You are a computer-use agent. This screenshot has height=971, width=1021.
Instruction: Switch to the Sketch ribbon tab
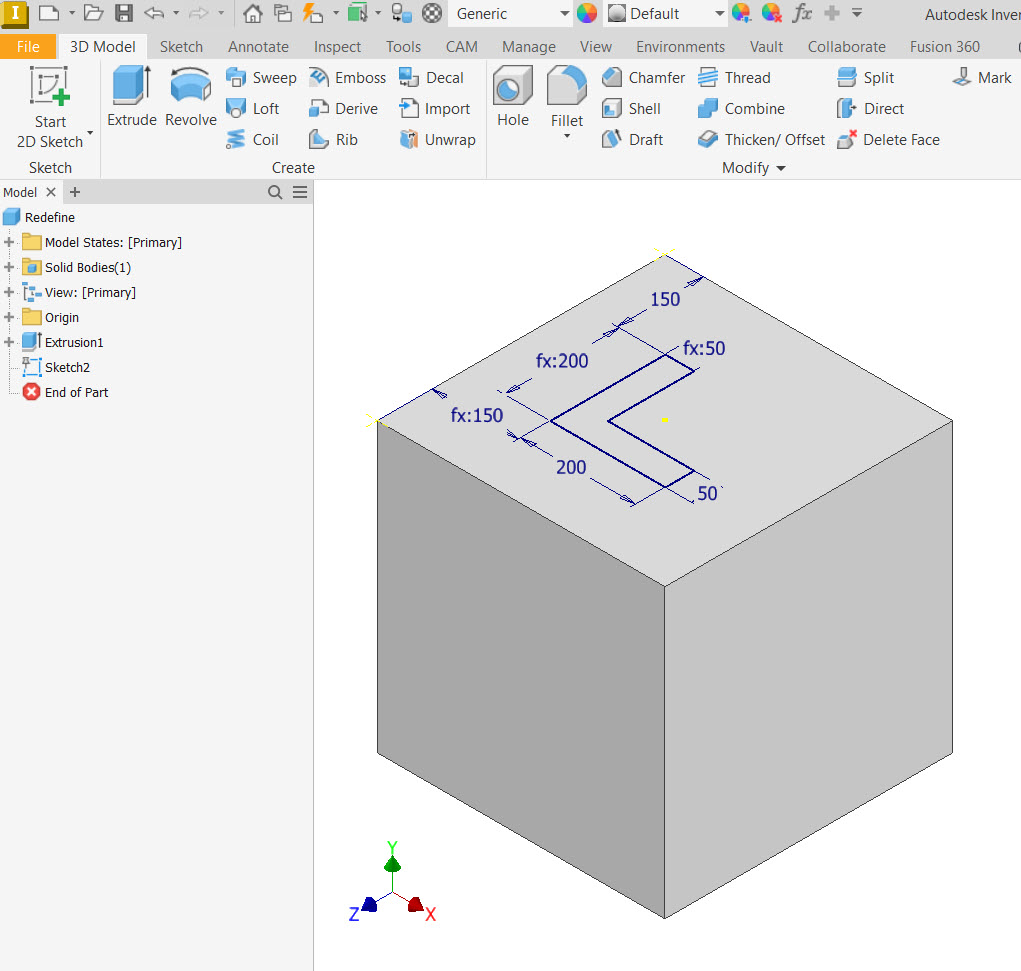pyautogui.click(x=181, y=47)
